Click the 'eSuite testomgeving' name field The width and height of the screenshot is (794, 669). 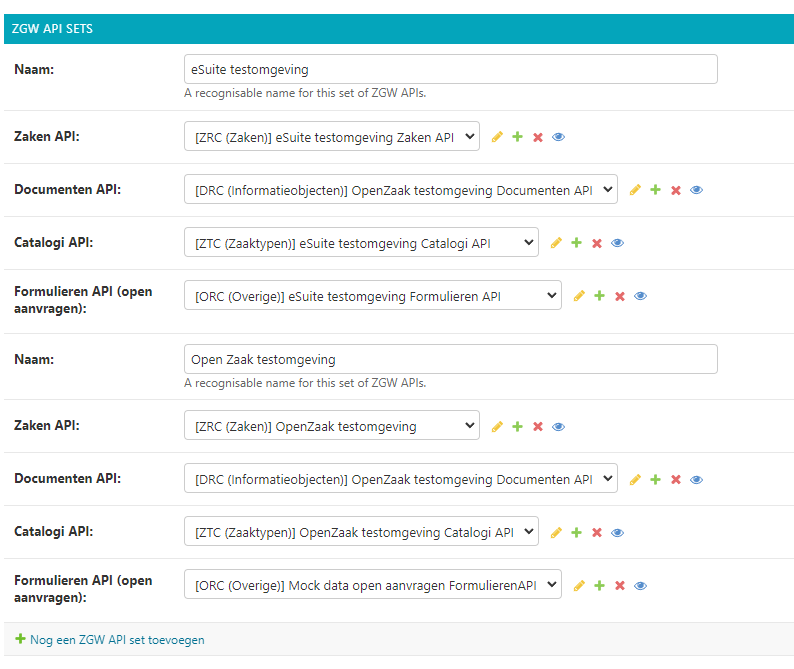click(x=450, y=69)
